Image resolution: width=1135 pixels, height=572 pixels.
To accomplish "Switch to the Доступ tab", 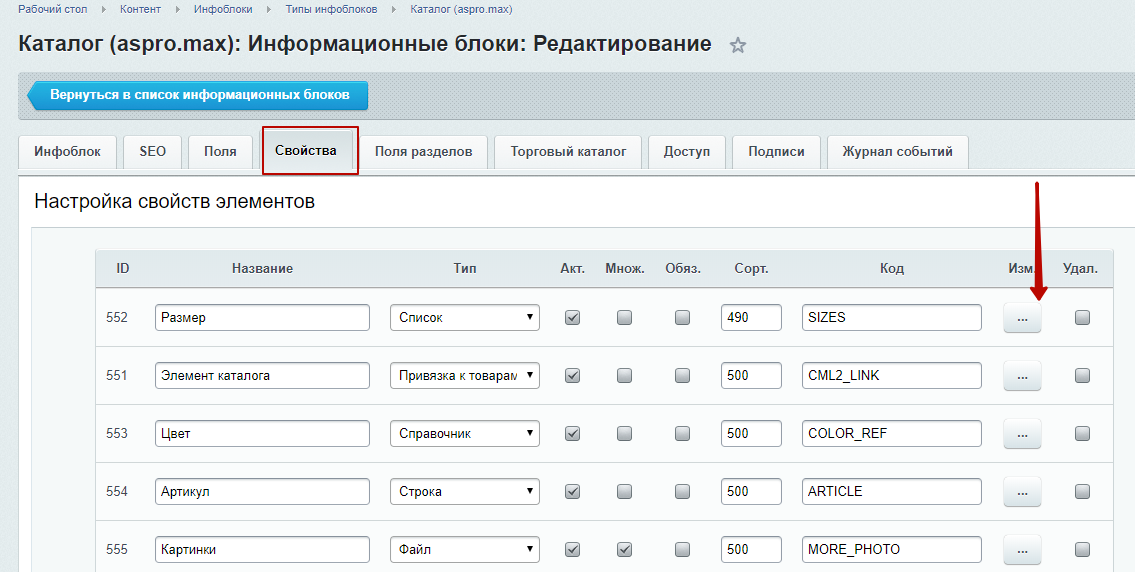I will point(687,152).
